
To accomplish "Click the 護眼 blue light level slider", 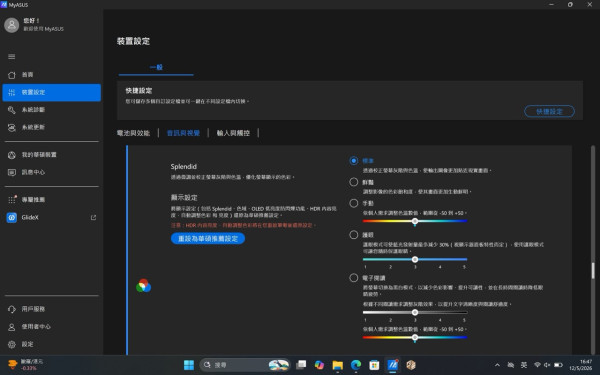I will point(415,259).
